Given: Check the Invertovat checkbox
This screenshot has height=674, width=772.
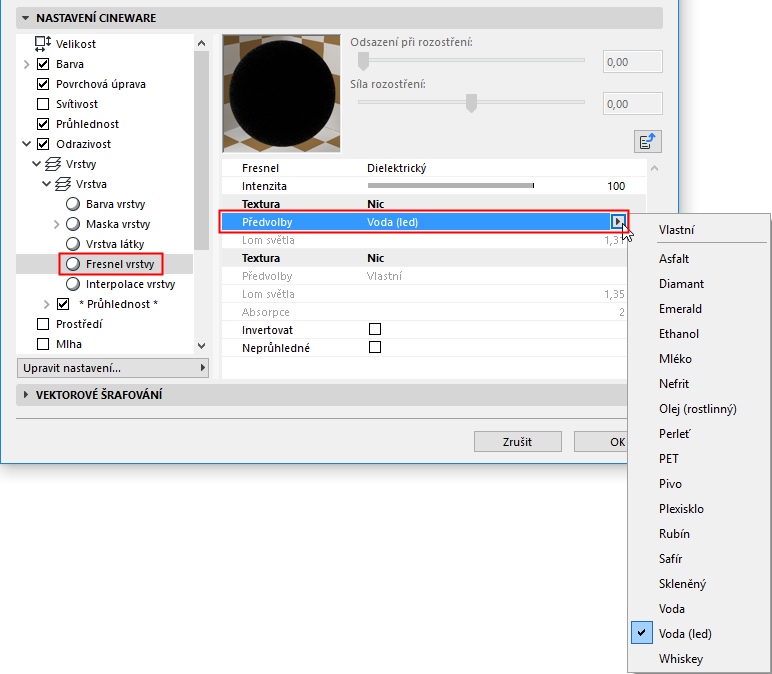Looking at the screenshot, I should pyautogui.click(x=375, y=329).
